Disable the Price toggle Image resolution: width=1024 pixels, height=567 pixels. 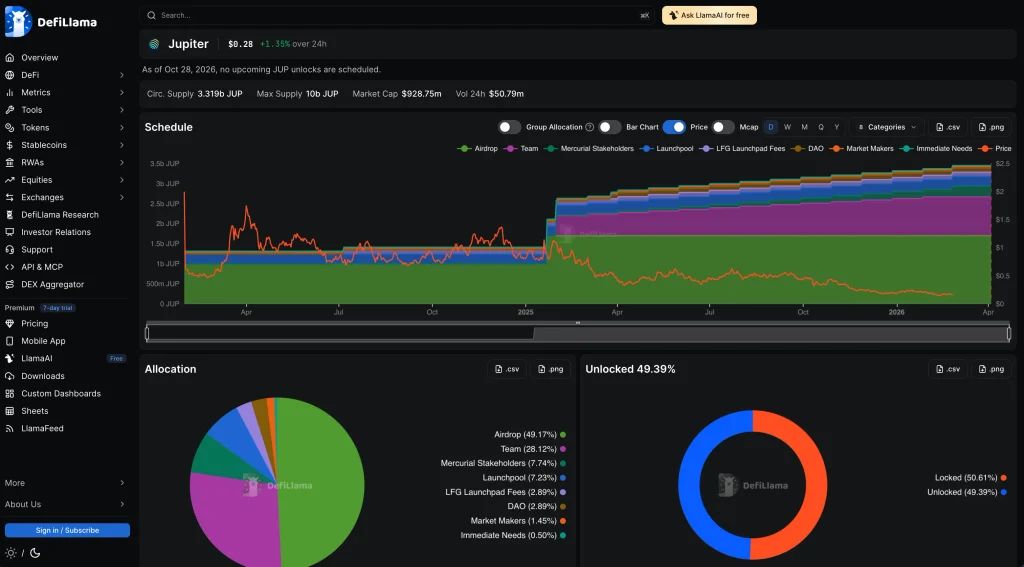pyautogui.click(x=674, y=127)
